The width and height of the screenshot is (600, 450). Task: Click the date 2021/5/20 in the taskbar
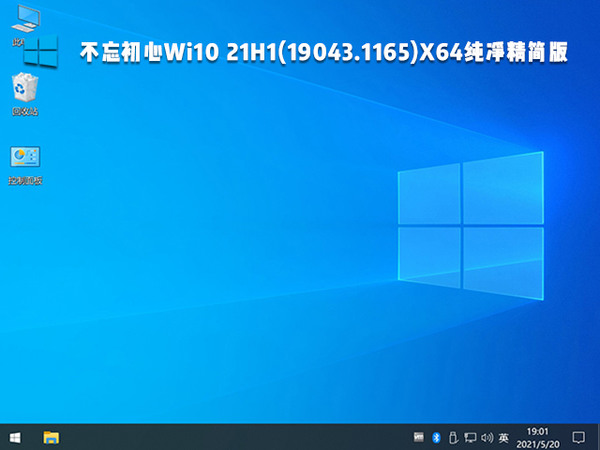(535, 443)
